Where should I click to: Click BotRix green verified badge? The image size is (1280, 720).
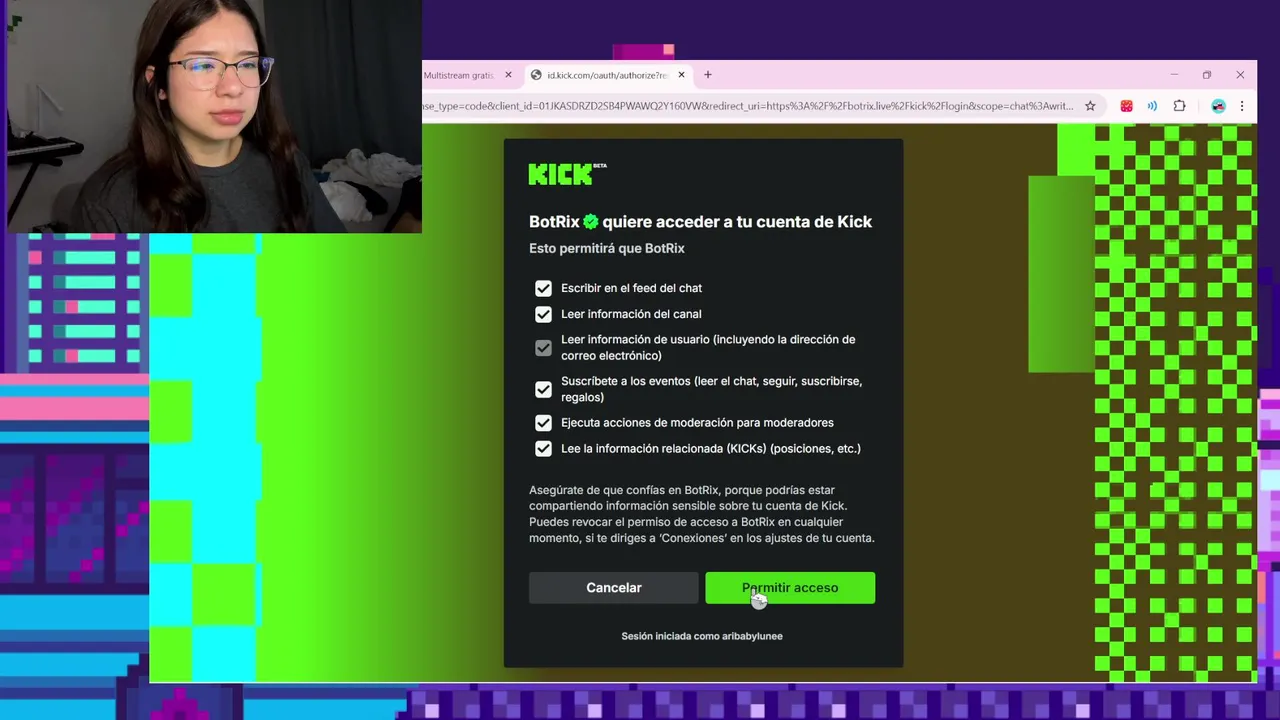click(591, 222)
